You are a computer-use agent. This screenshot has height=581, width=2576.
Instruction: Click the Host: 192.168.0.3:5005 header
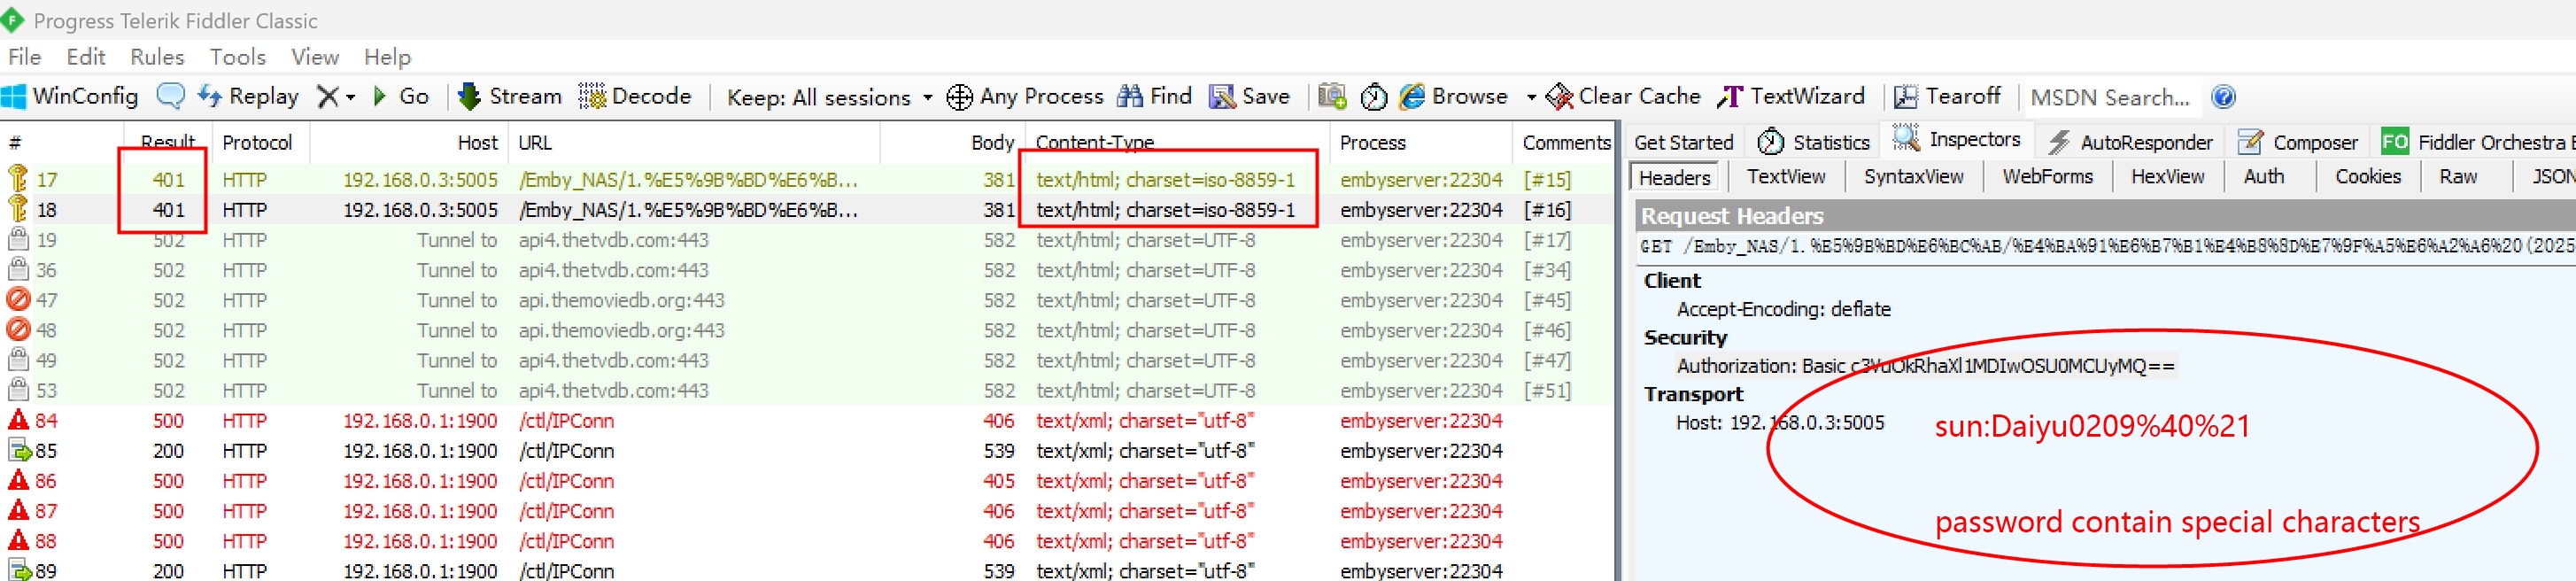pyautogui.click(x=1779, y=423)
